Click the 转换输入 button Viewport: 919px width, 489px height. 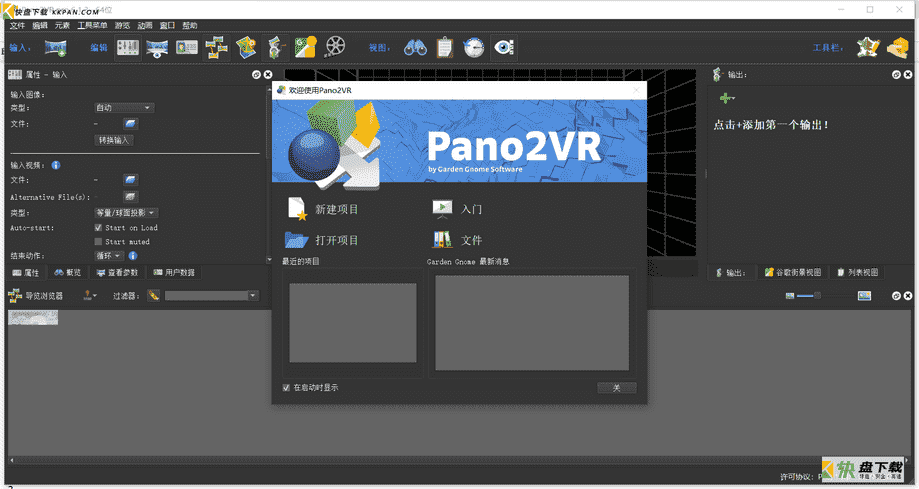pyautogui.click(x=114, y=140)
